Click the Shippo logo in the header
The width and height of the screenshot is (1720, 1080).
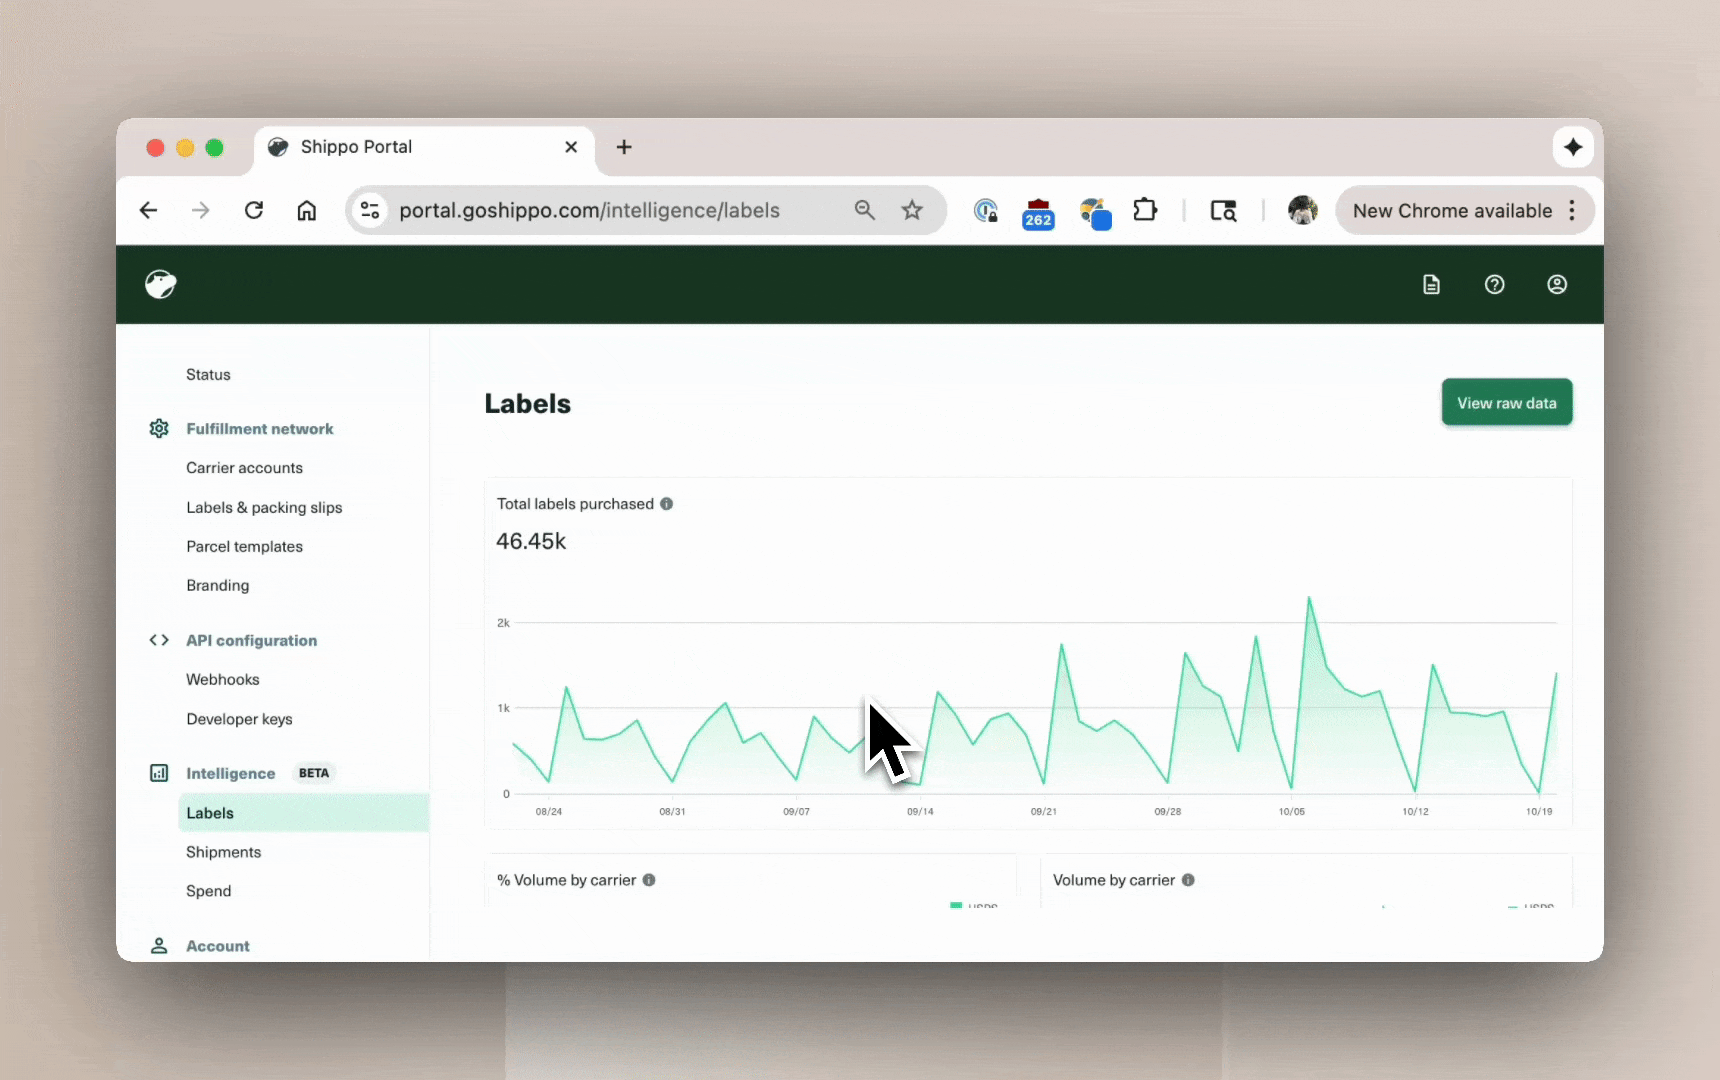click(160, 284)
